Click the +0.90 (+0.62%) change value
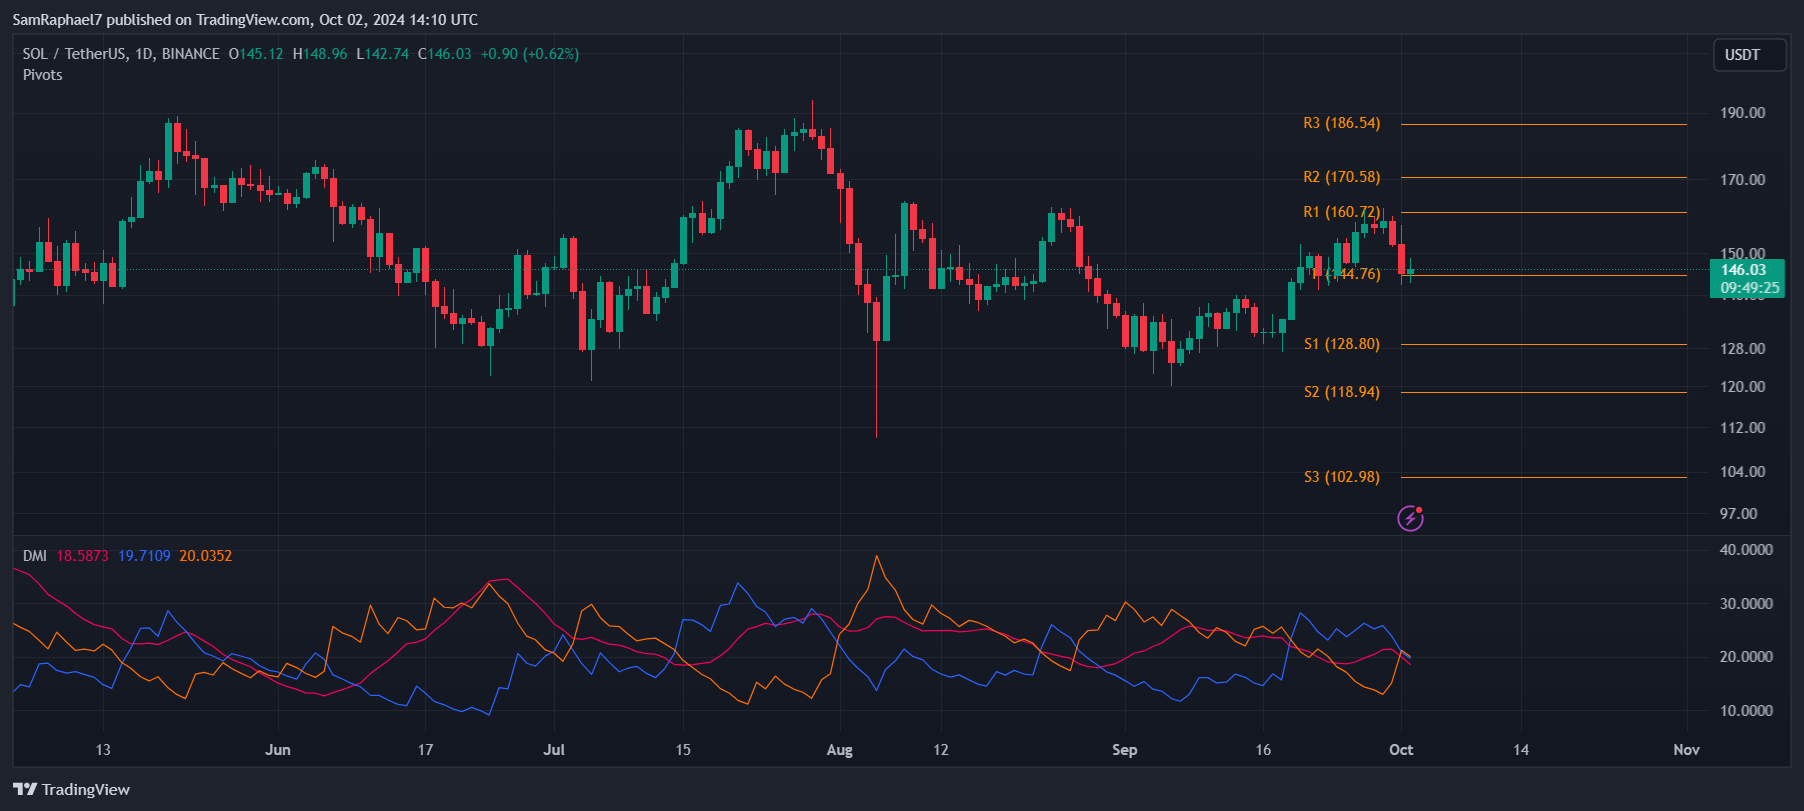 [x=530, y=54]
